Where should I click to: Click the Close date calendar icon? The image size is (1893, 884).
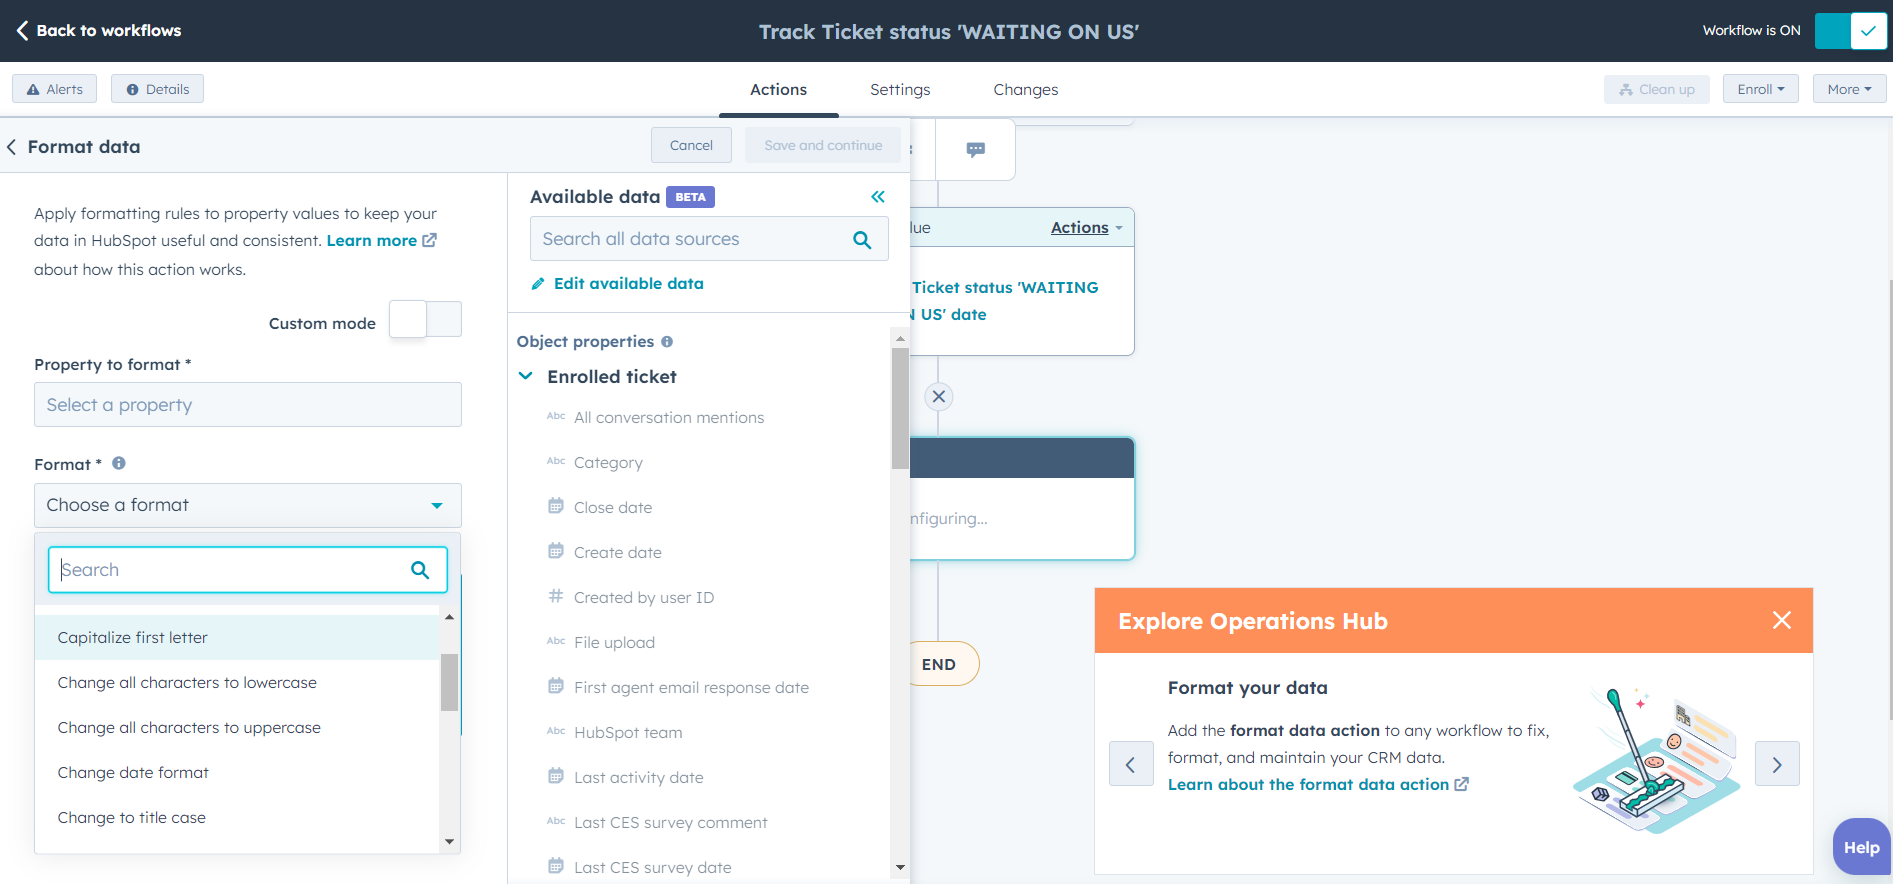pos(556,506)
